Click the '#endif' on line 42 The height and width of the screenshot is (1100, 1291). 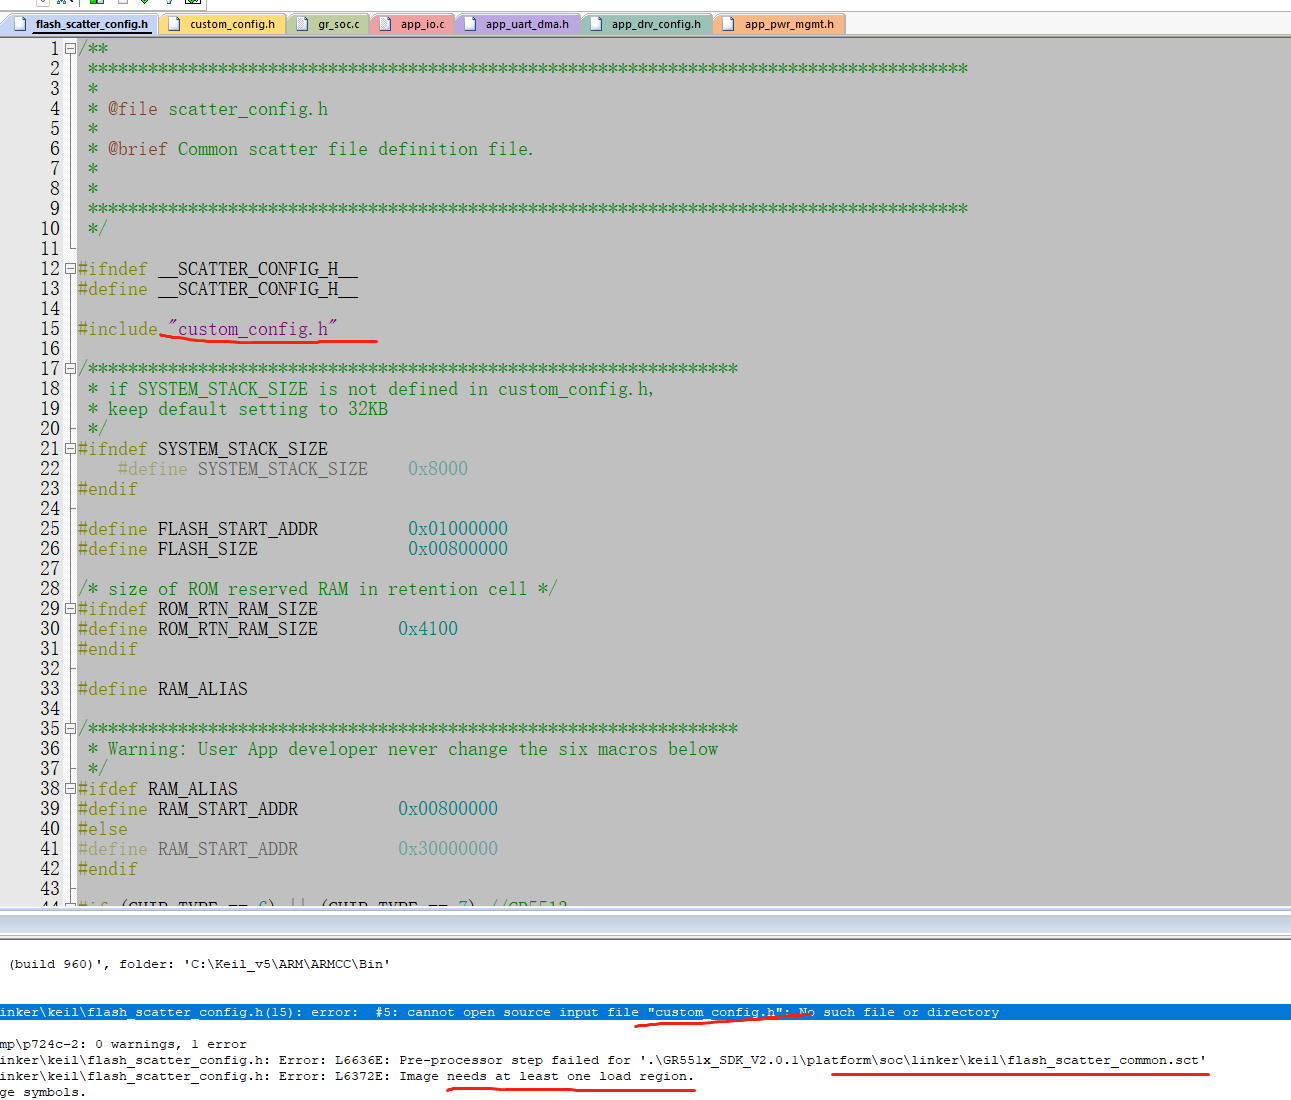(108, 868)
